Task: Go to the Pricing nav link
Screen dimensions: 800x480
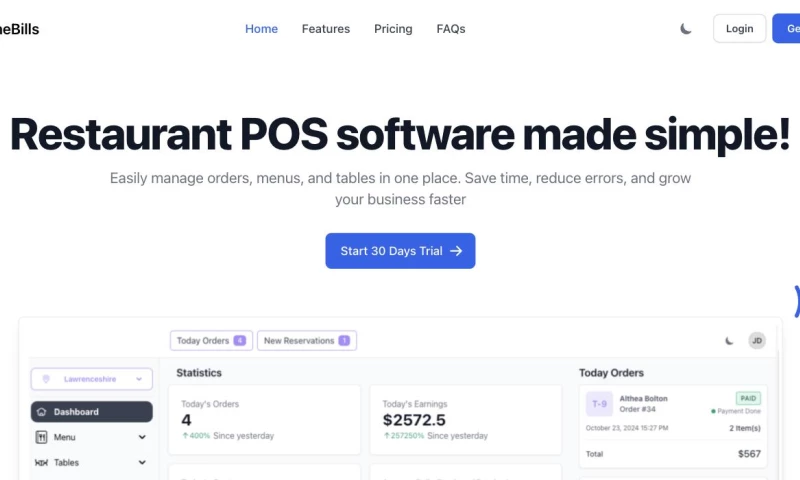Action: point(393,29)
